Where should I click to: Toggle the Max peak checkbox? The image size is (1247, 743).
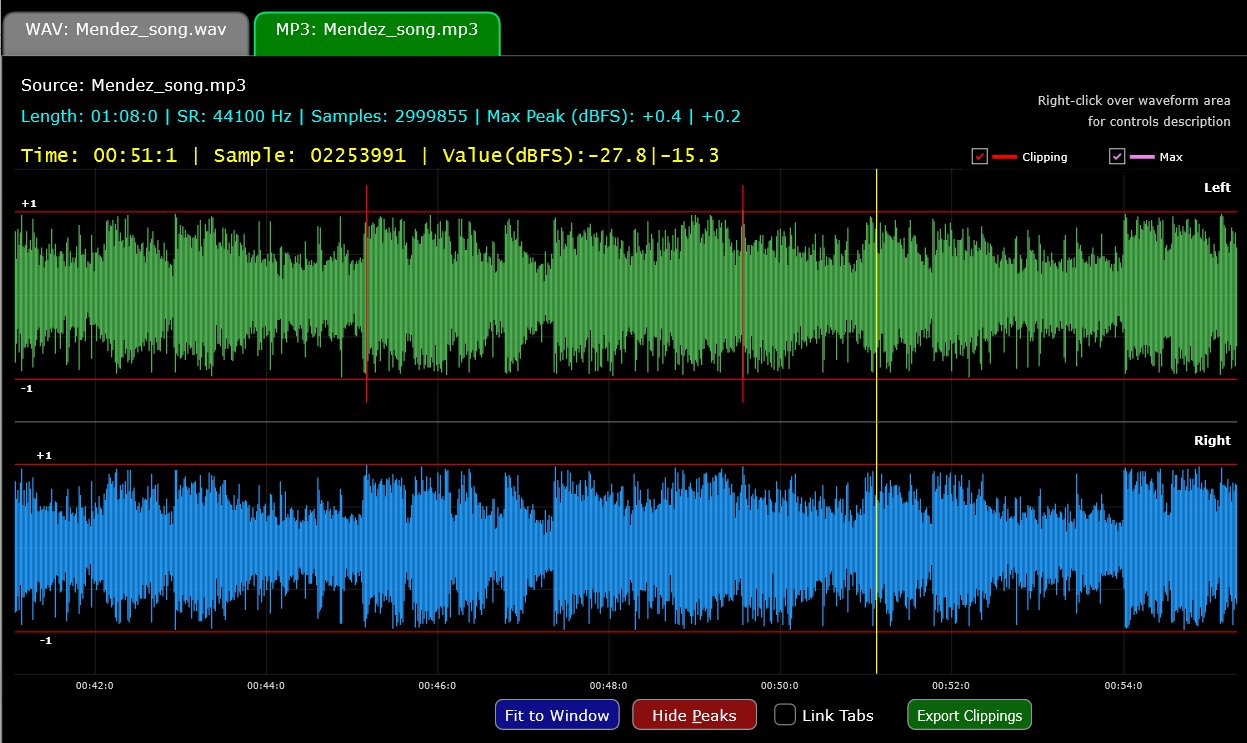1118,156
